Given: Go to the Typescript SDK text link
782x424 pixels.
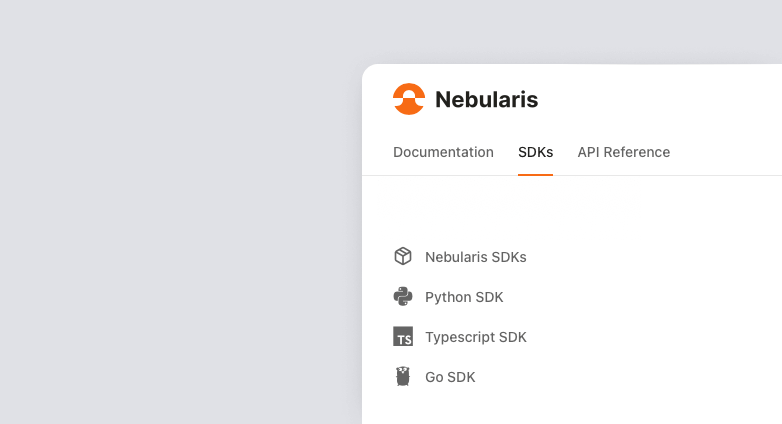Looking at the screenshot, I should [475, 337].
